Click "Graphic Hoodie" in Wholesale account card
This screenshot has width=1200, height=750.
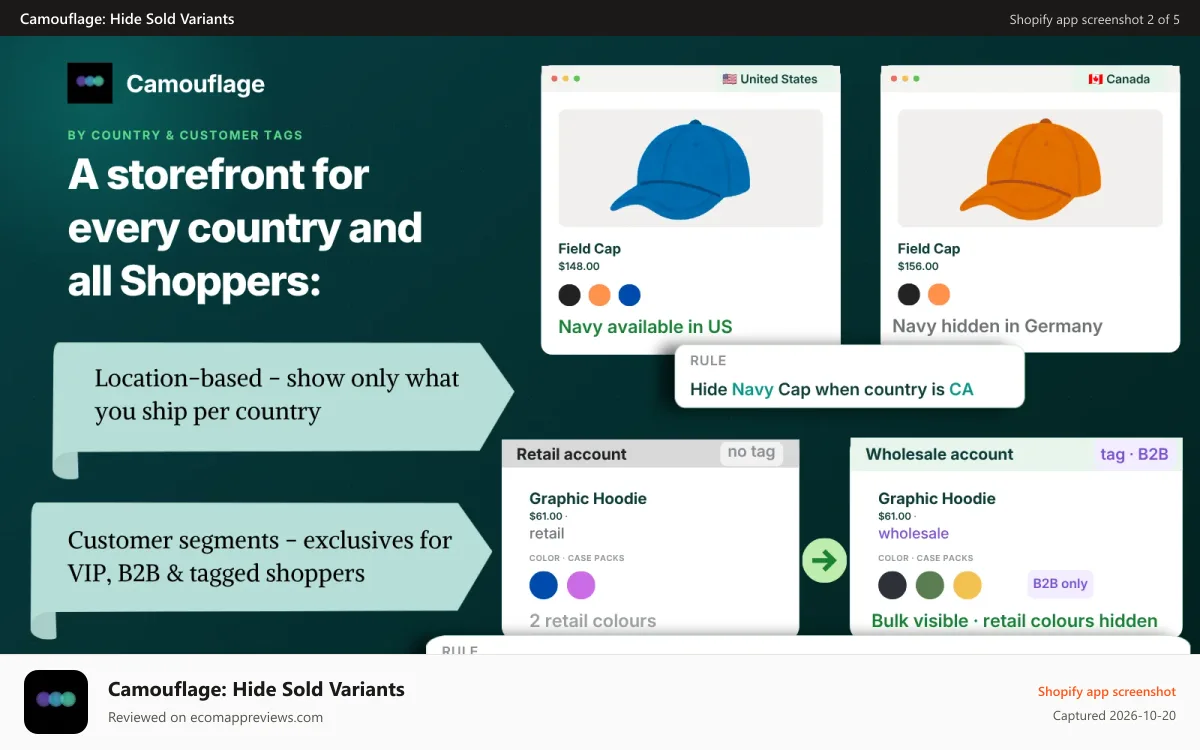[937, 498]
